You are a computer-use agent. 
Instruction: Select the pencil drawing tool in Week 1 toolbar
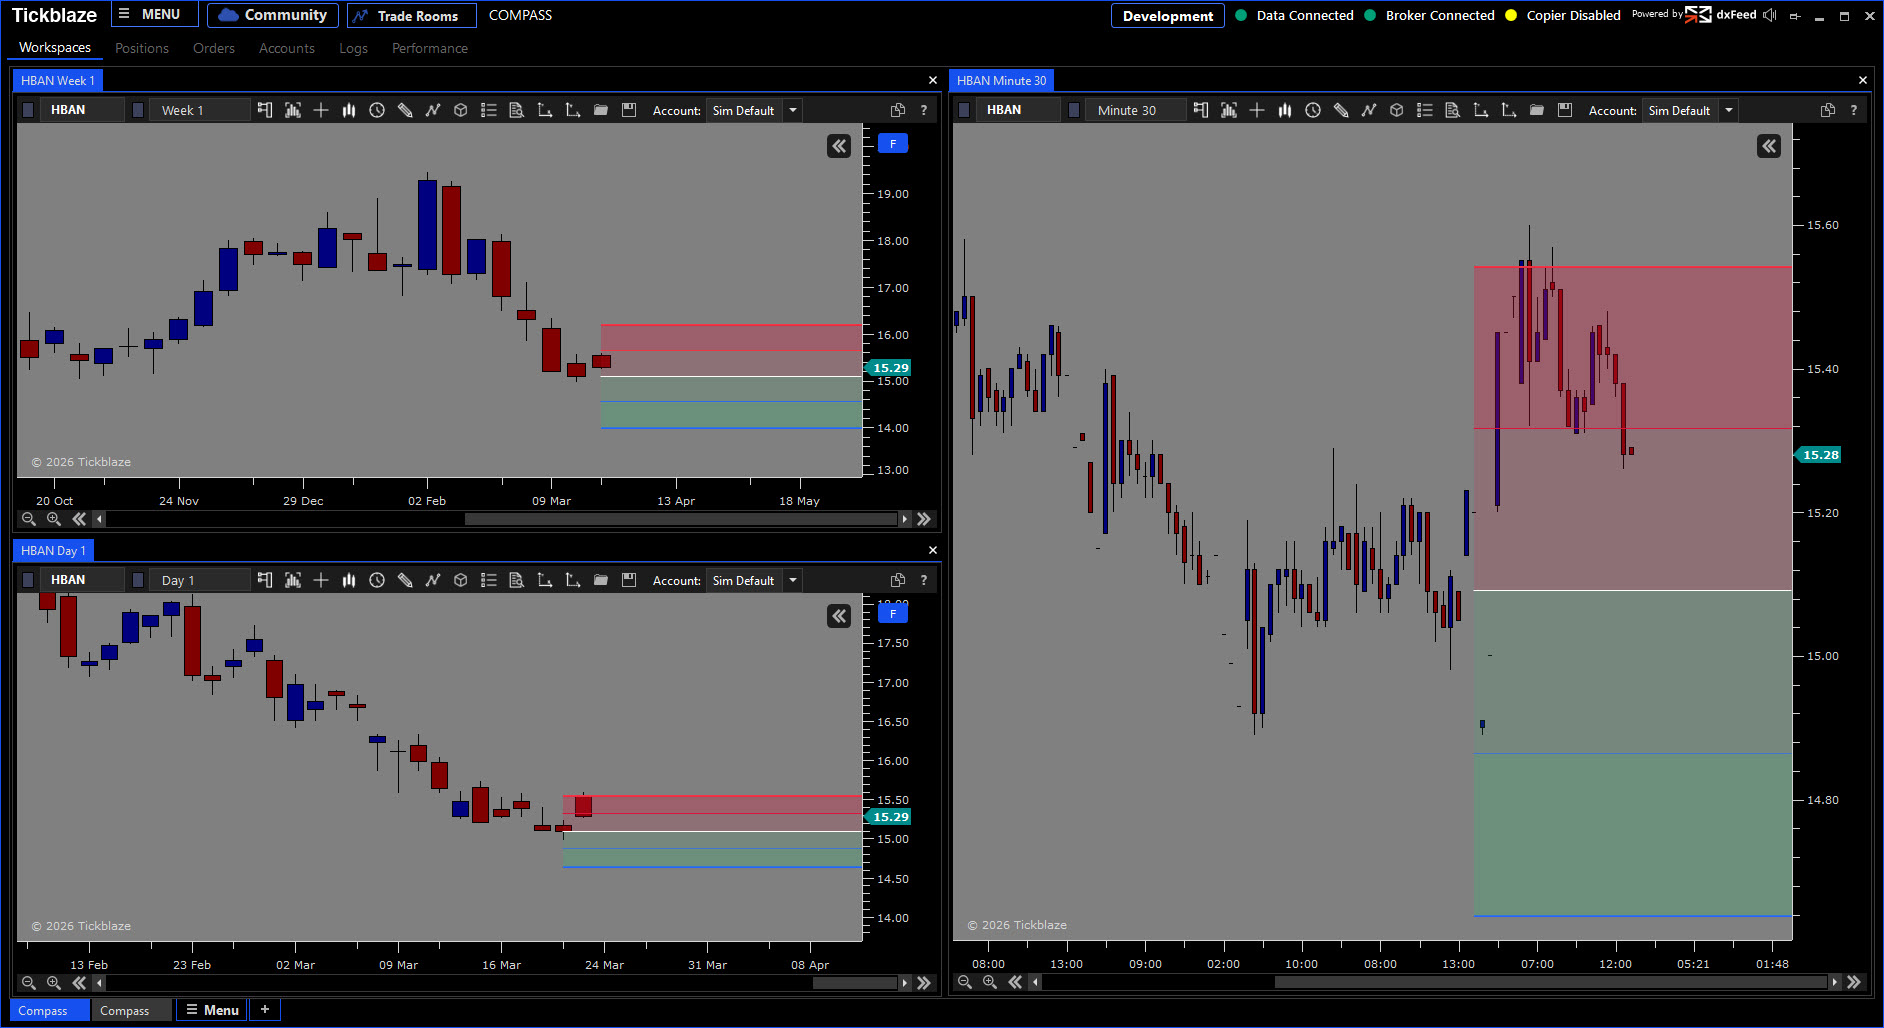405,110
